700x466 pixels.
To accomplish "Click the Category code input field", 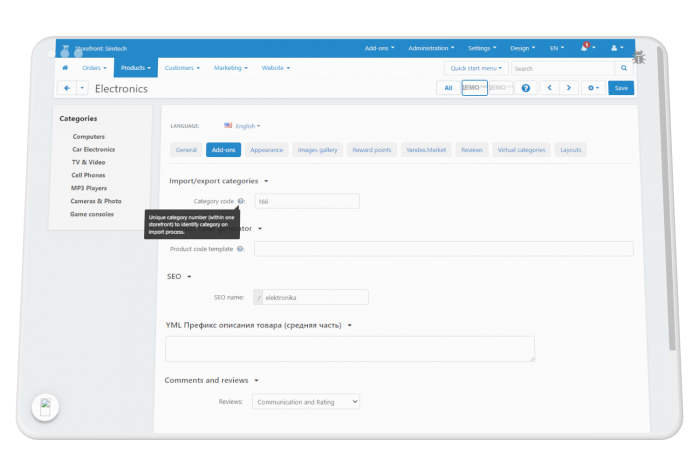I will click(x=307, y=201).
